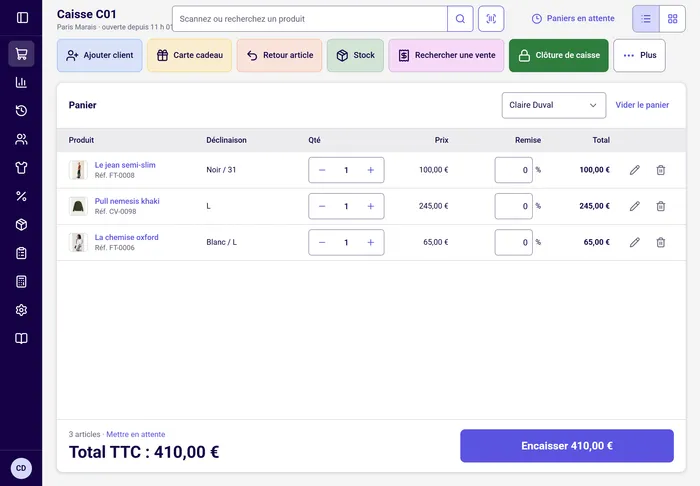The width and height of the screenshot is (700, 486).
Task: Open the box inventory icon in sidebar
Action: [21, 224]
